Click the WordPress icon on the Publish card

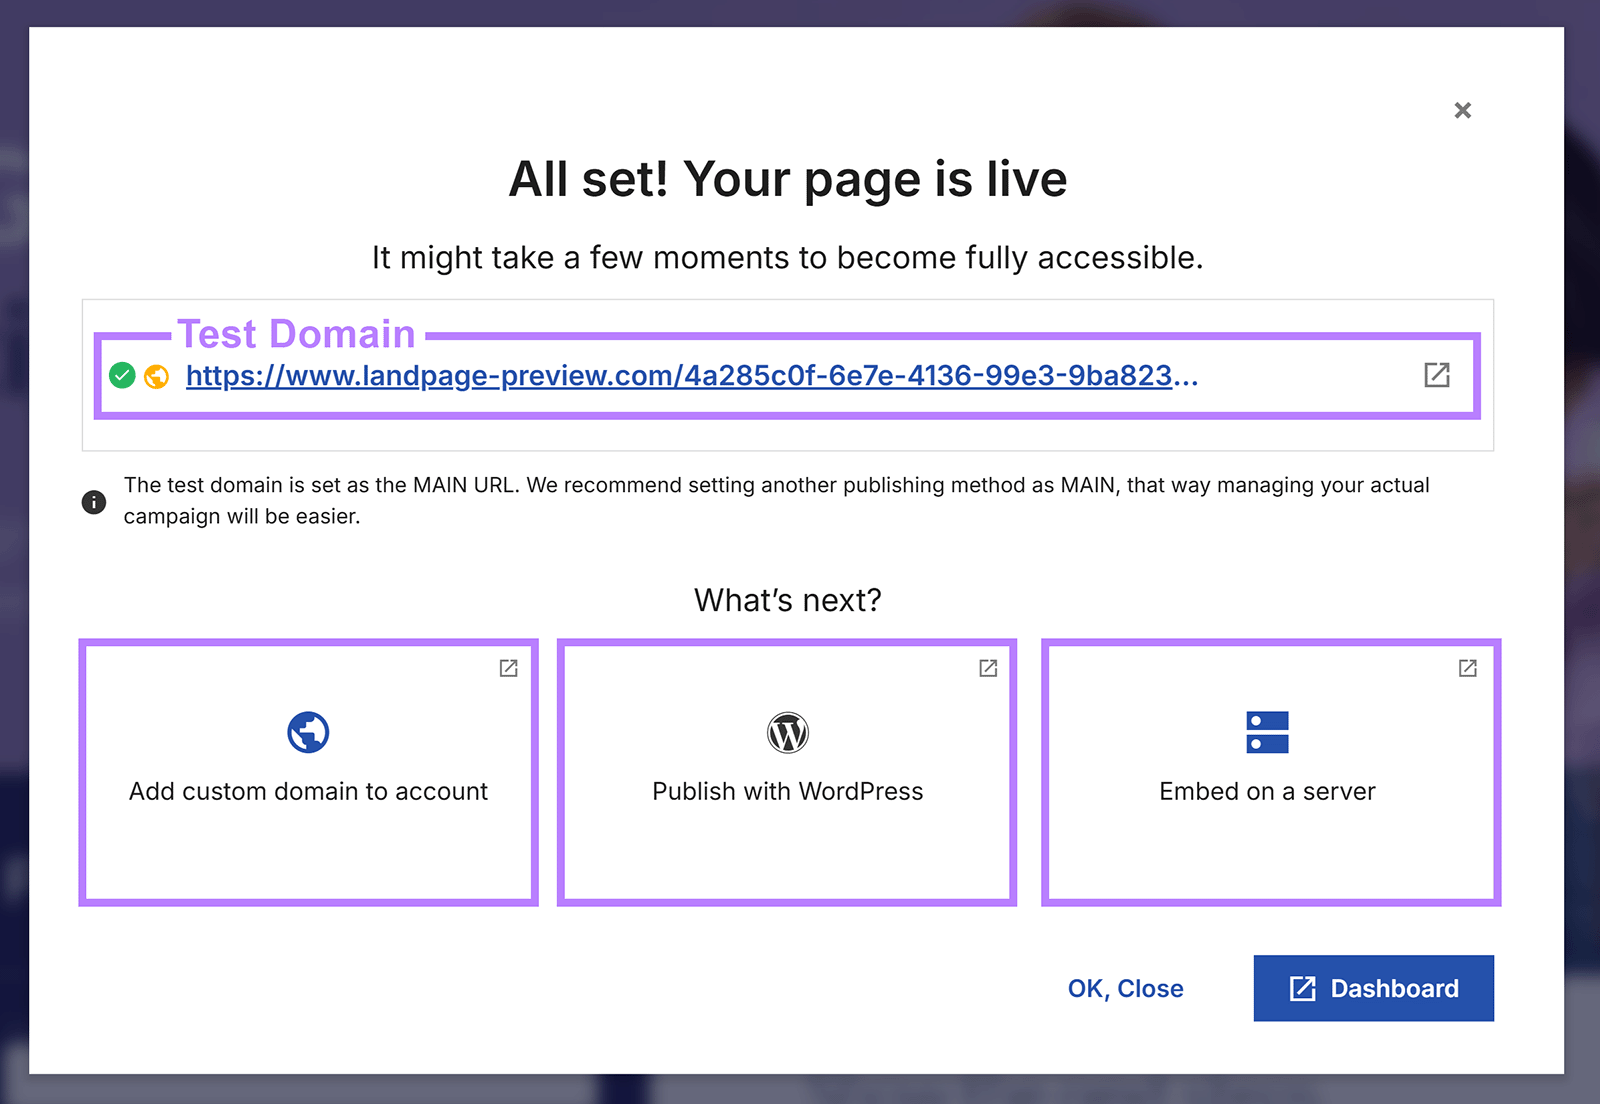point(788,731)
